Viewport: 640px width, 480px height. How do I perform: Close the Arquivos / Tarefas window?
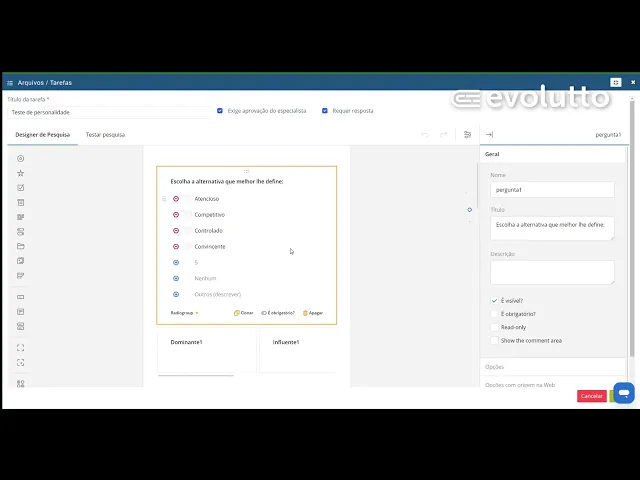tap(633, 82)
